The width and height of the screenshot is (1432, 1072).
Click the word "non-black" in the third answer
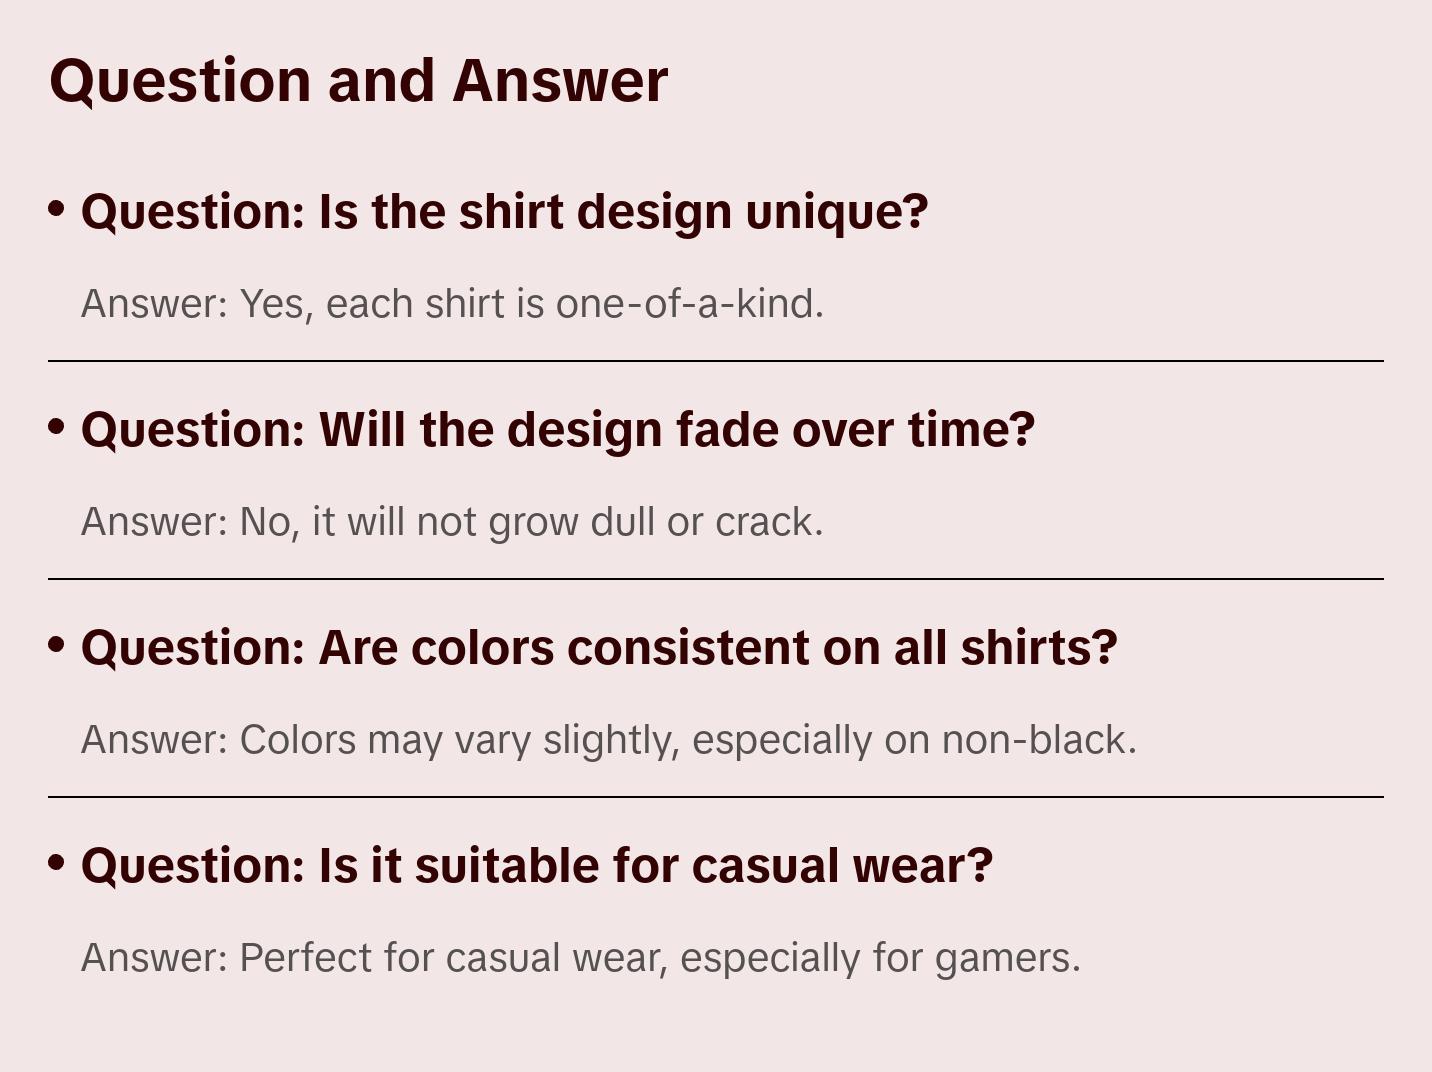coord(1035,740)
